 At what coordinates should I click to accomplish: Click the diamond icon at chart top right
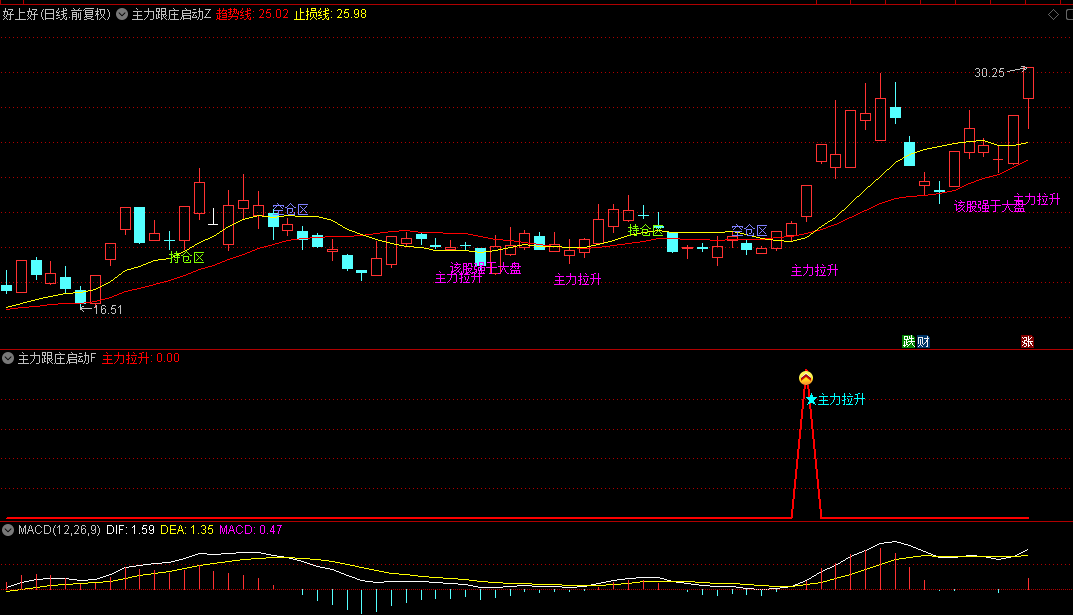point(1053,14)
